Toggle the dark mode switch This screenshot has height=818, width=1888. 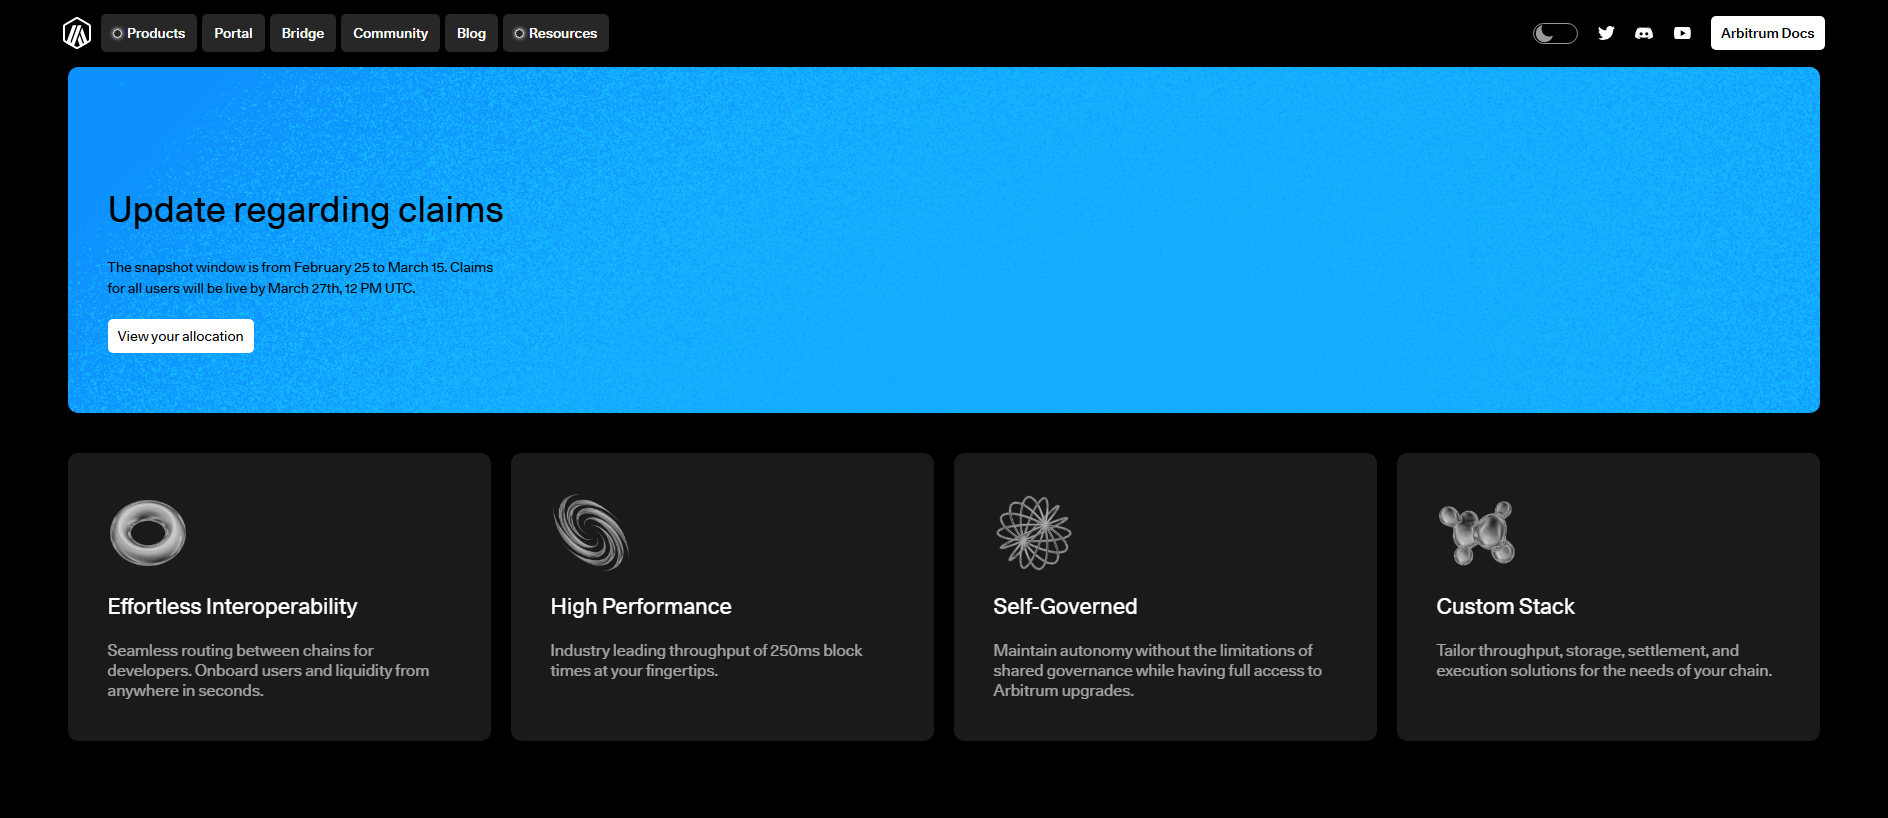tap(1555, 33)
